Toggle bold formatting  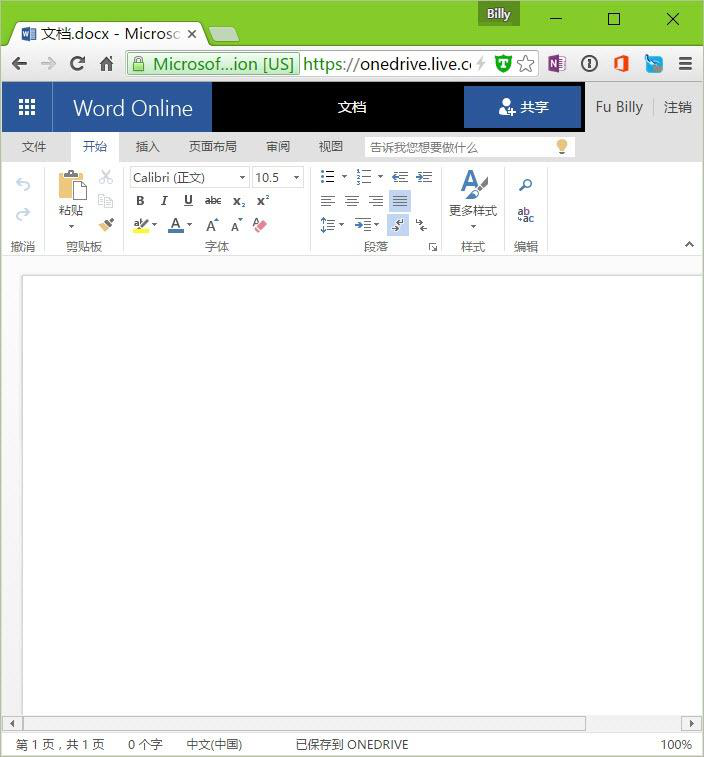[140, 201]
